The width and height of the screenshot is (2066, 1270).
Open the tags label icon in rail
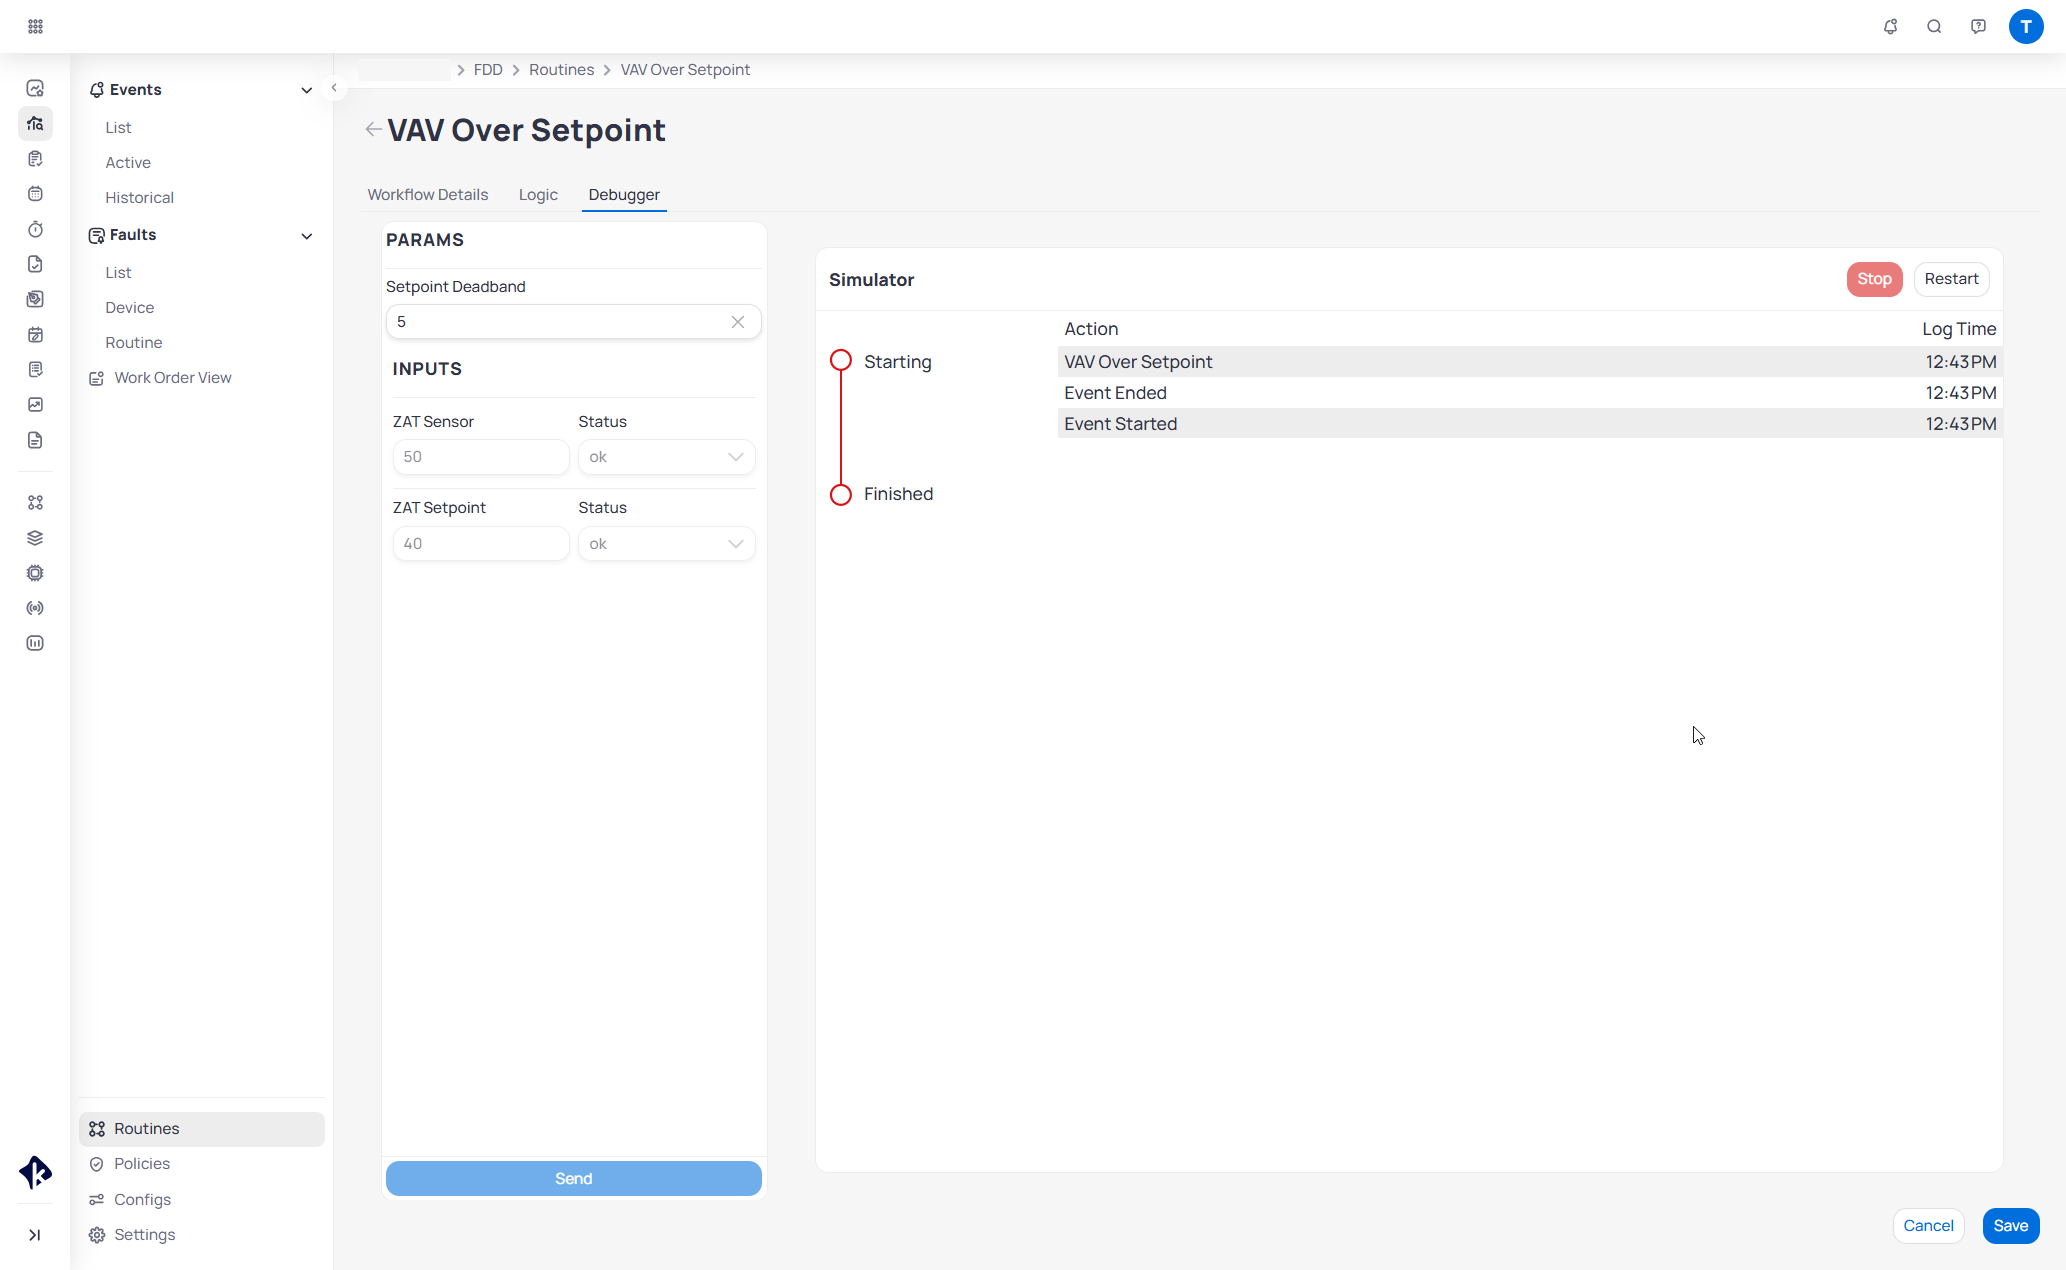click(35, 299)
